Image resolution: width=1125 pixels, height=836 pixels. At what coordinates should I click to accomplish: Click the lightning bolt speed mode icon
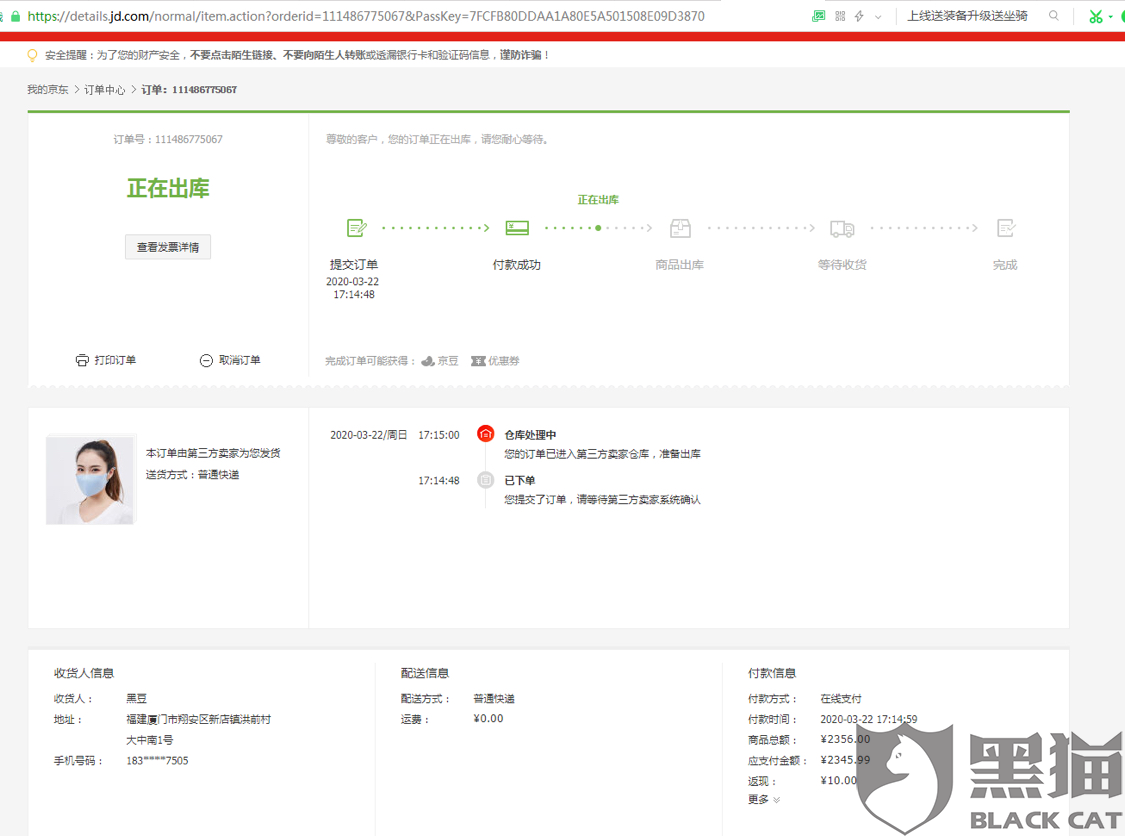[x=859, y=16]
